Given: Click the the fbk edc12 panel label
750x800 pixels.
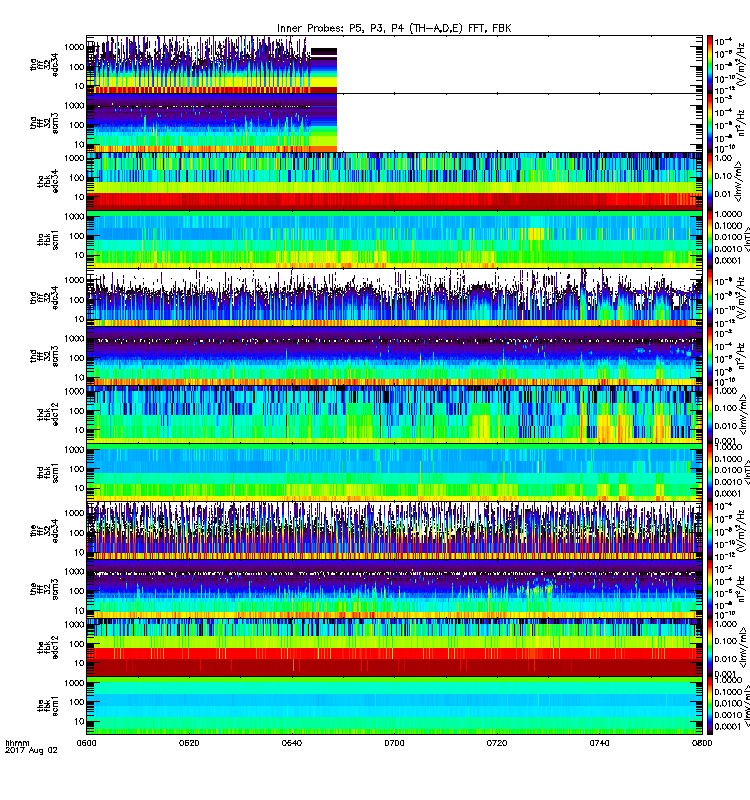Looking at the screenshot, I should (x=48, y=647).
